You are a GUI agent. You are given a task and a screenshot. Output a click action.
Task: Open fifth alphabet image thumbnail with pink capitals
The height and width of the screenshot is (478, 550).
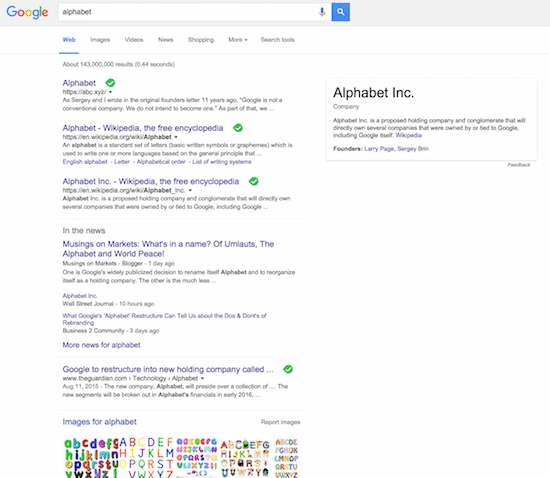(287, 457)
